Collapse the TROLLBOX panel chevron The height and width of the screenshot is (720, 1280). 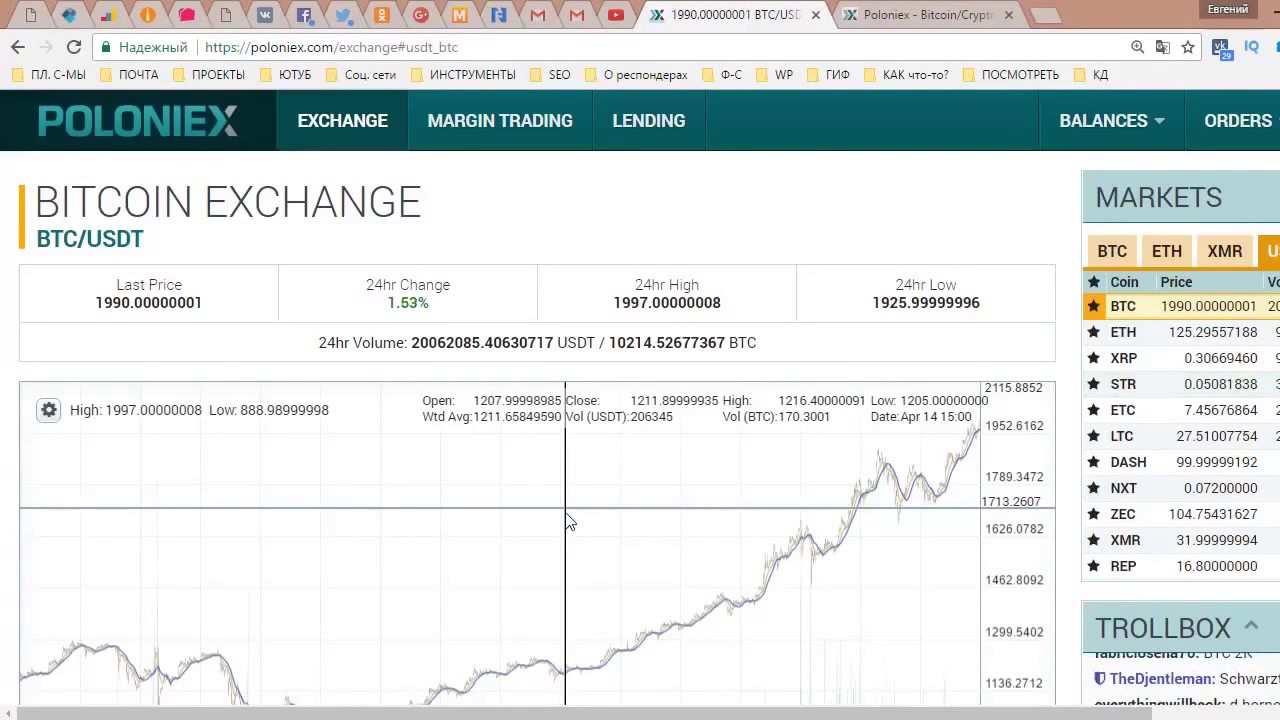[1251, 627]
